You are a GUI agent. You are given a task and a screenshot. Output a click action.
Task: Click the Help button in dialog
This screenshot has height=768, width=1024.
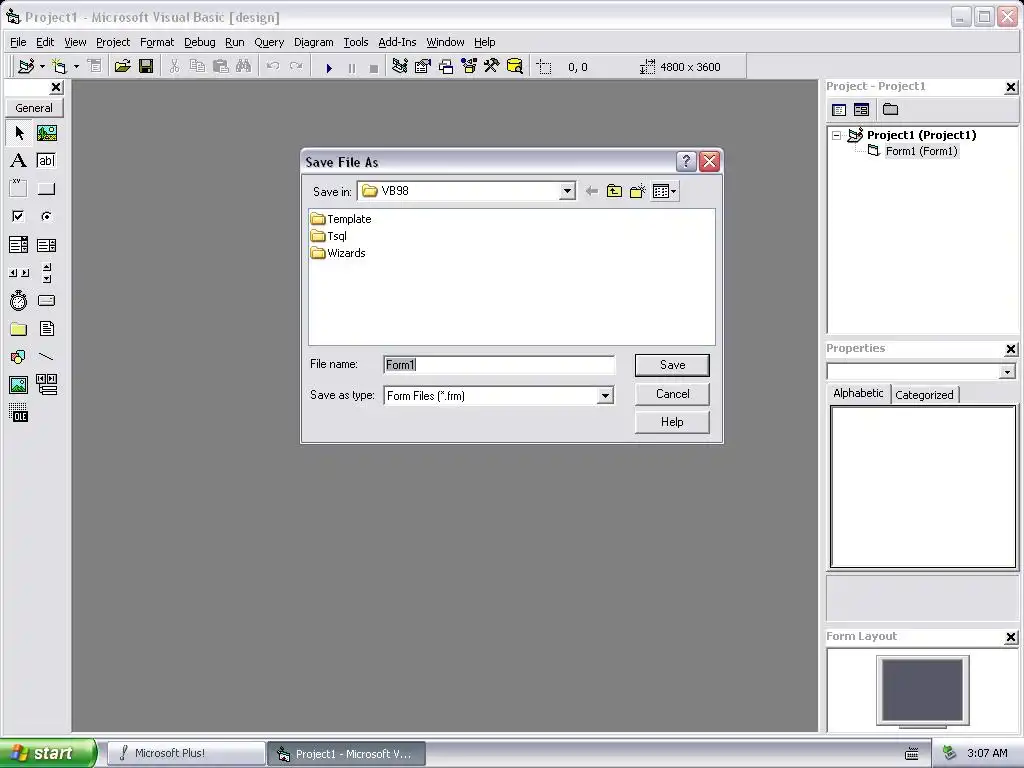point(672,422)
